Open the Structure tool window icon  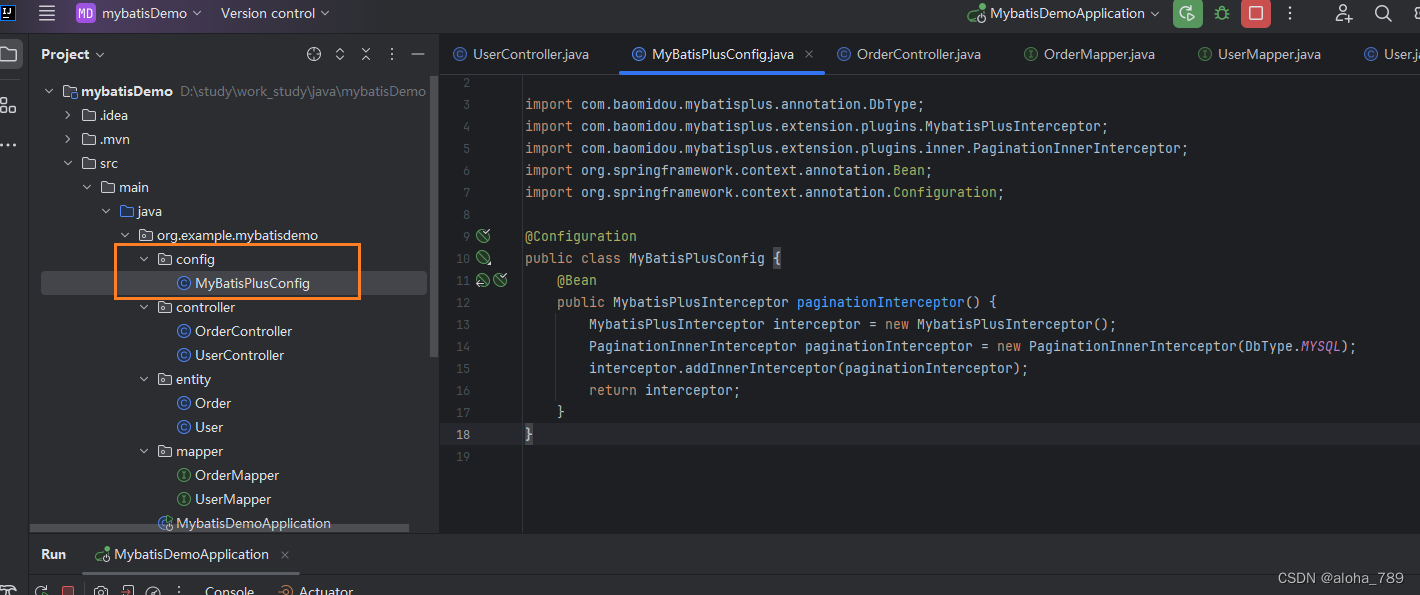click(8, 104)
